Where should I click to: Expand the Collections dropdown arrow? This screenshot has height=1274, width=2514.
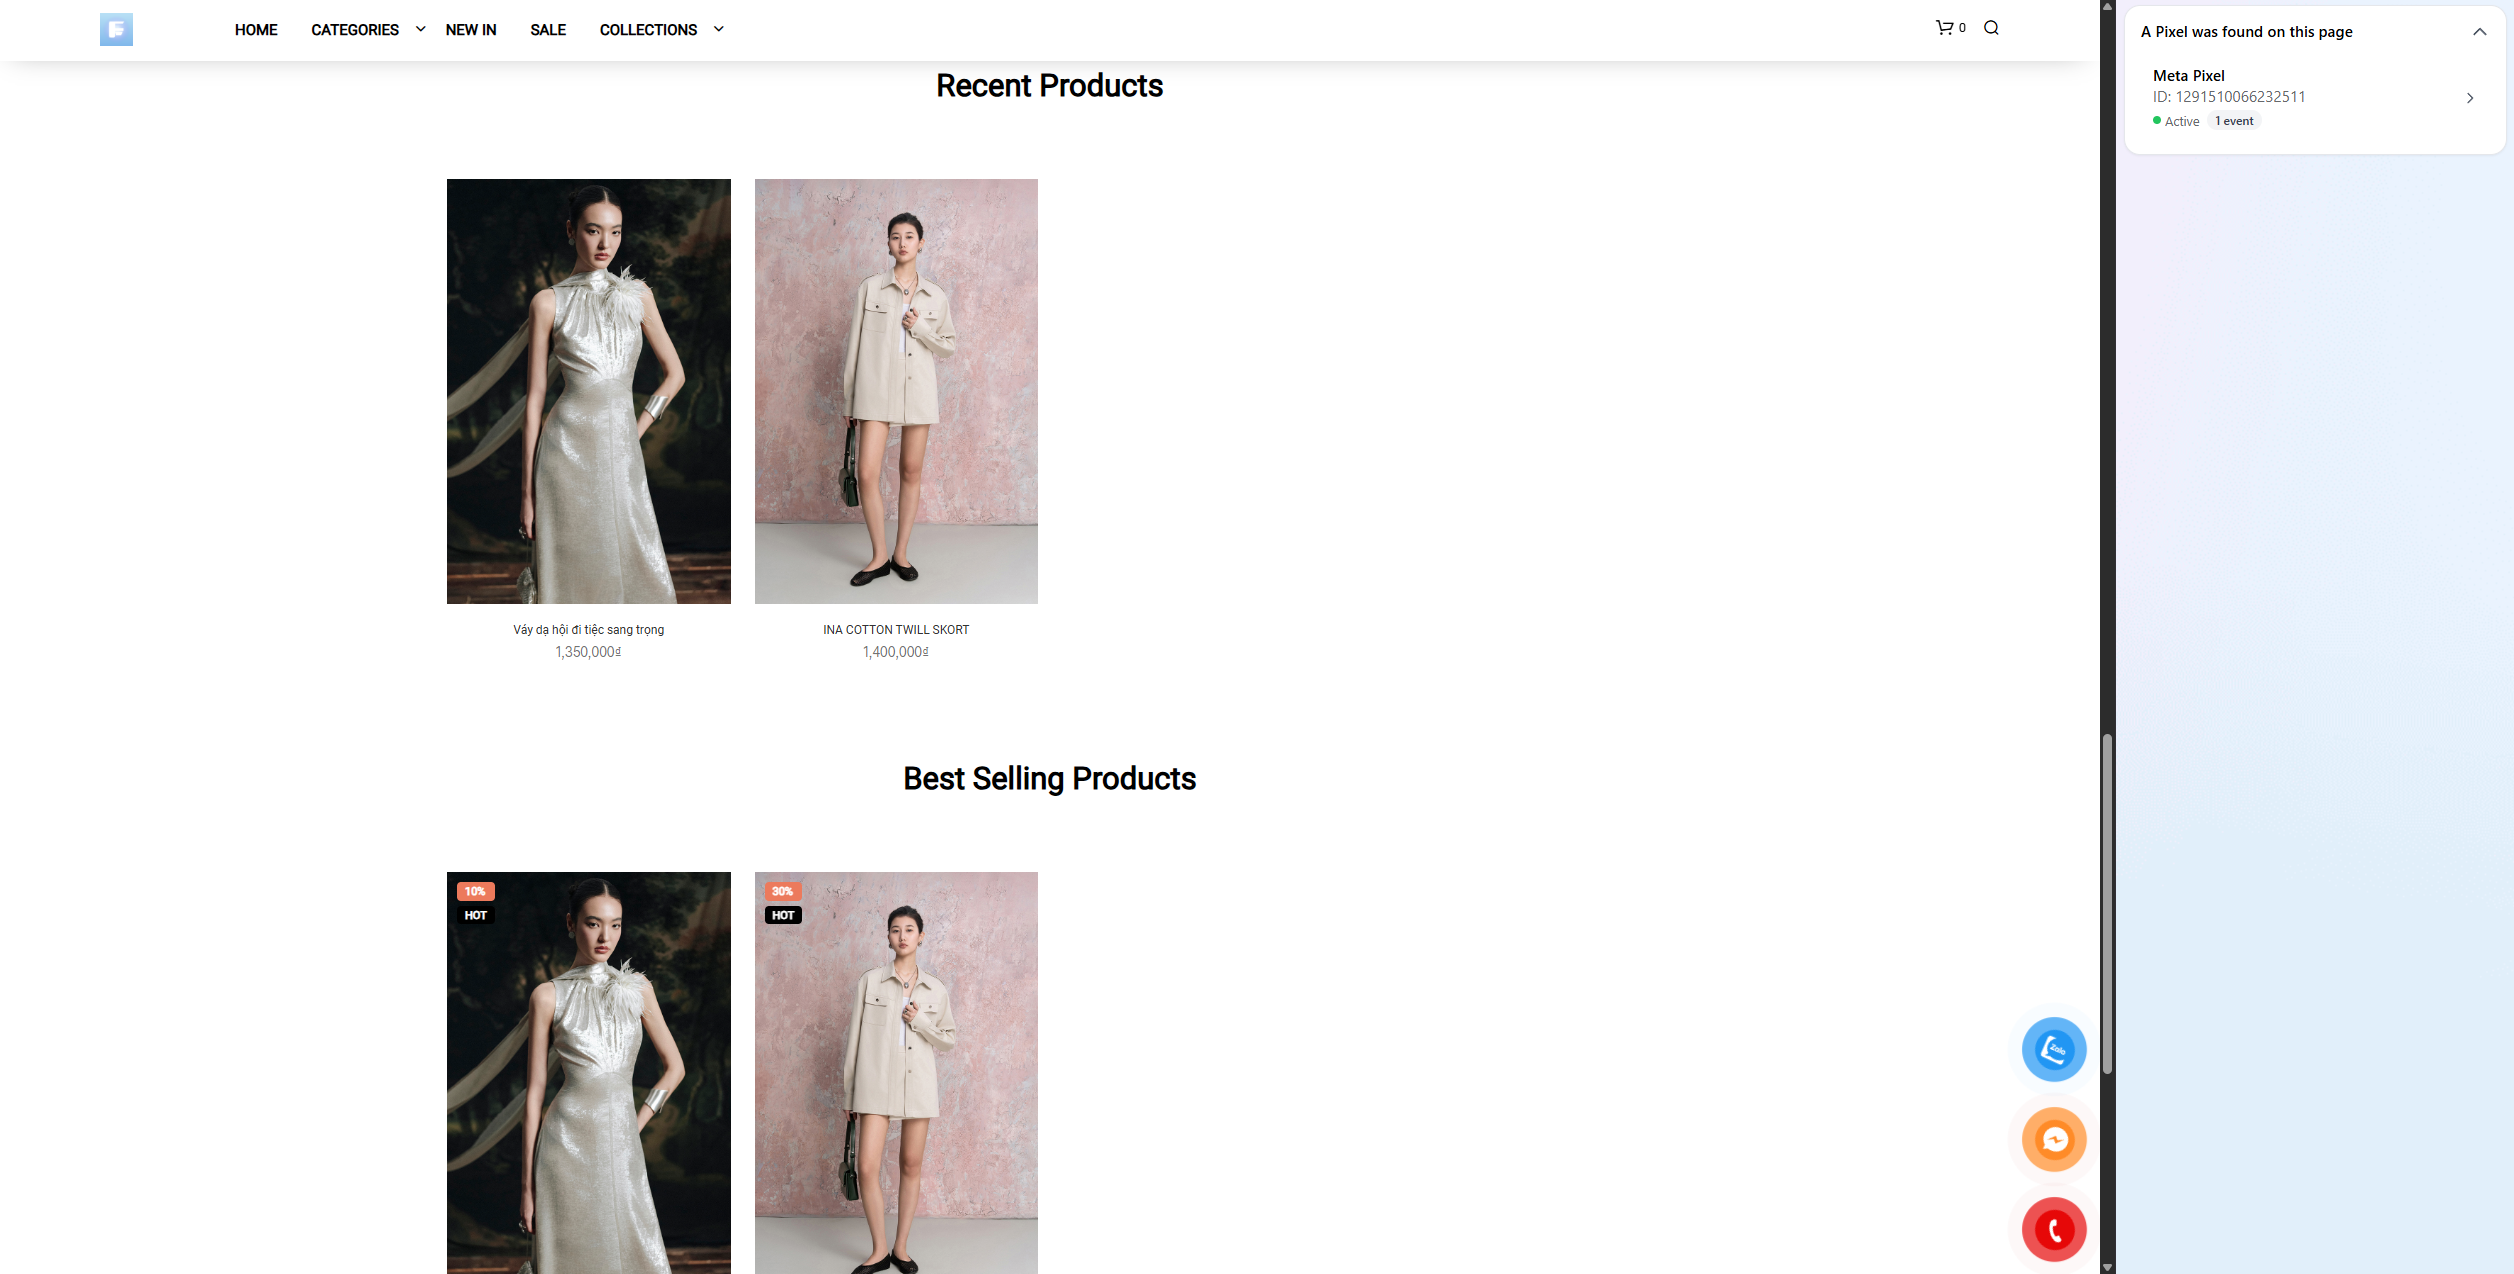pyautogui.click(x=718, y=29)
